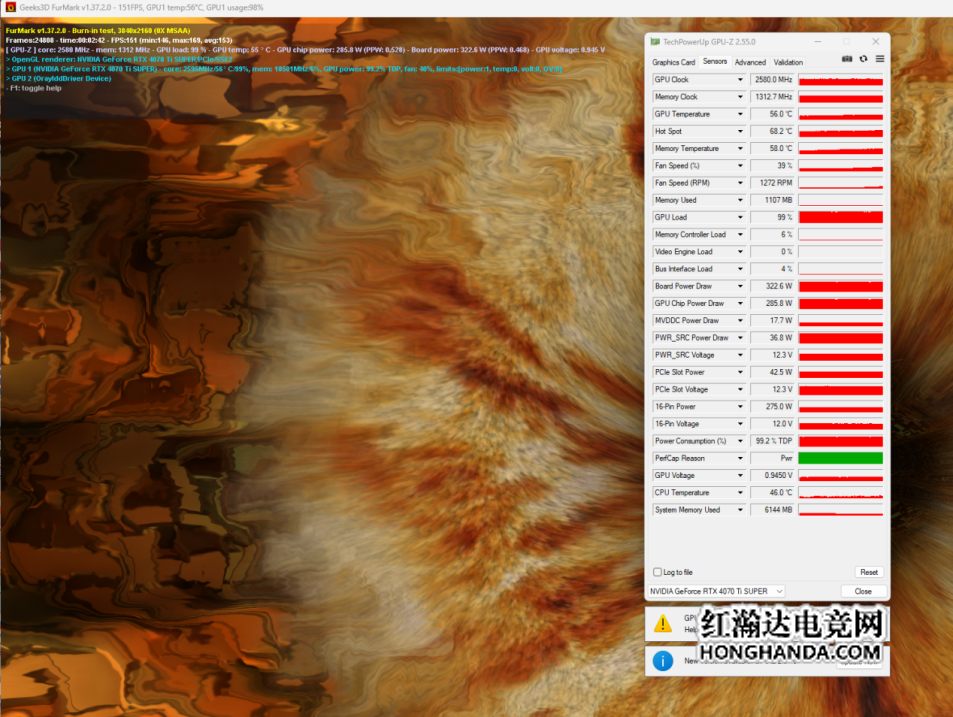Open the Power Consumption (%) dropdown
953x717 pixels.
740,441
